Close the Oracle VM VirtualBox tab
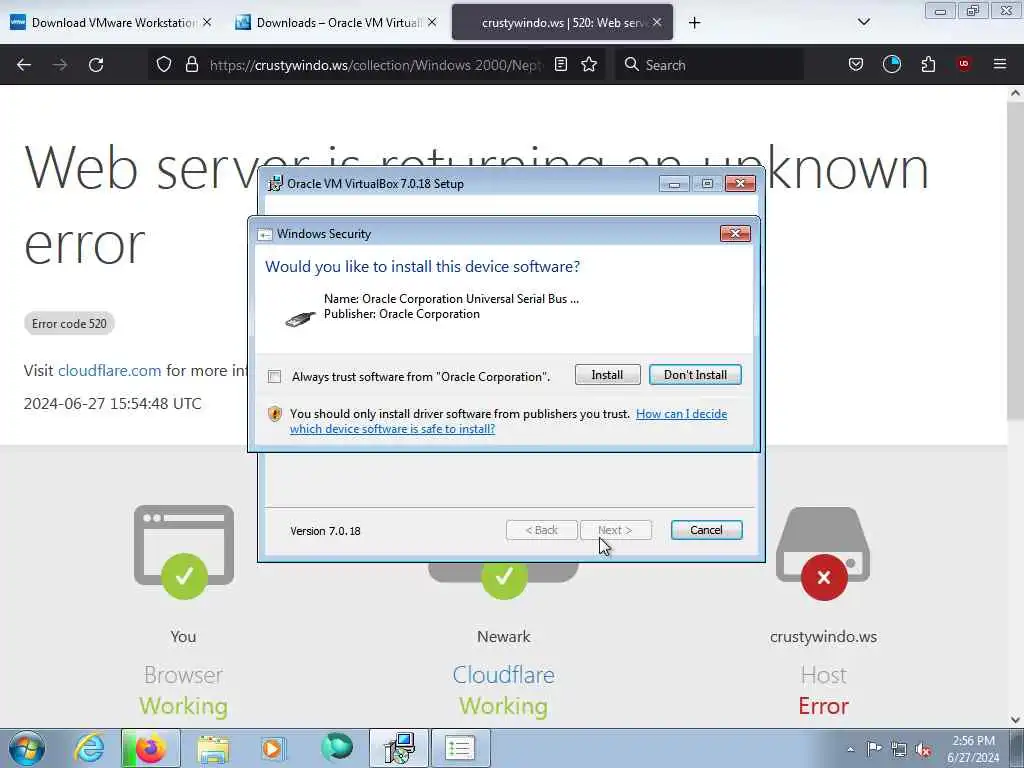The height and width of the screenshot is (768, 1024). tap(432, 22)
